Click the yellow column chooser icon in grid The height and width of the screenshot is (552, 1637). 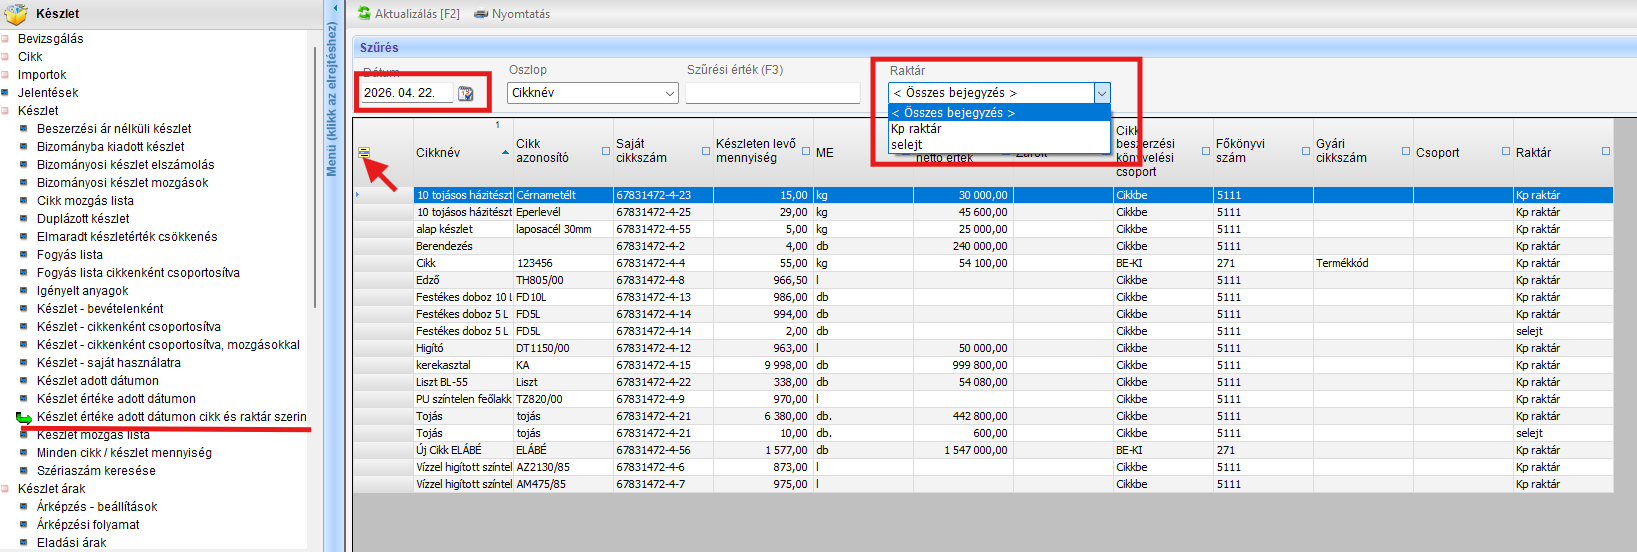364,153
